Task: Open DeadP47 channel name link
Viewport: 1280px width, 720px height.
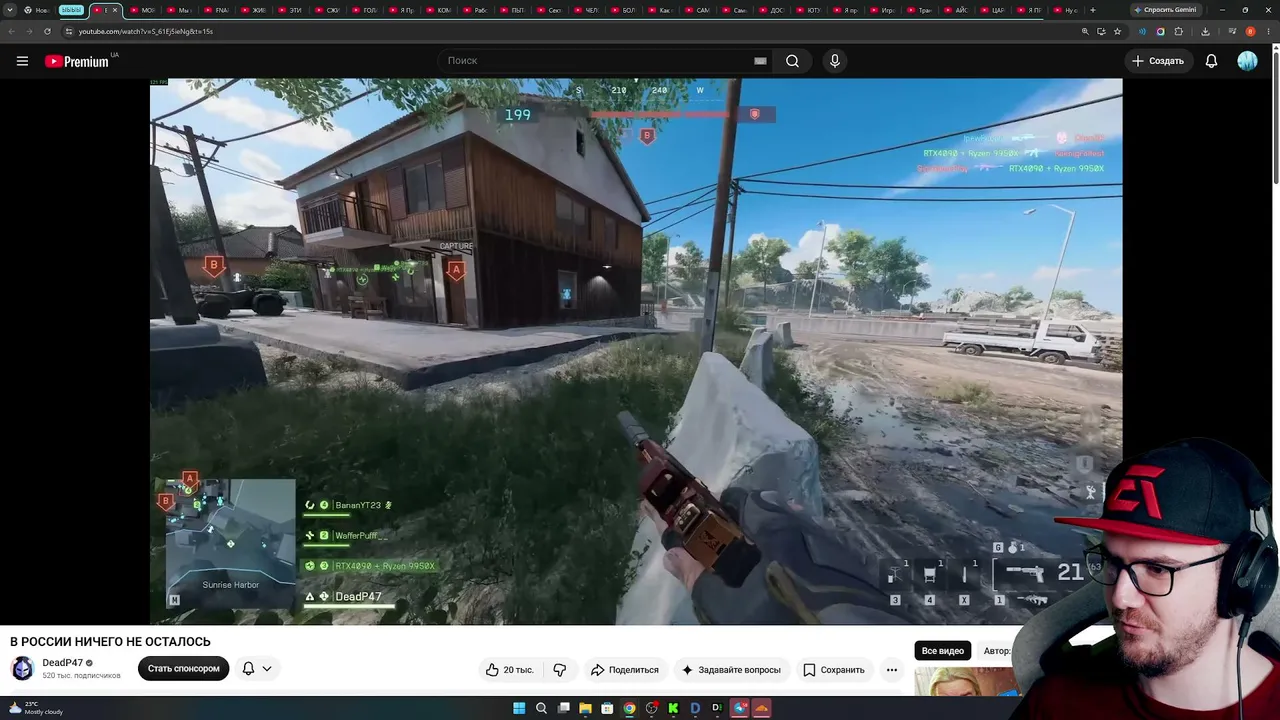Action: coord(62,663)
